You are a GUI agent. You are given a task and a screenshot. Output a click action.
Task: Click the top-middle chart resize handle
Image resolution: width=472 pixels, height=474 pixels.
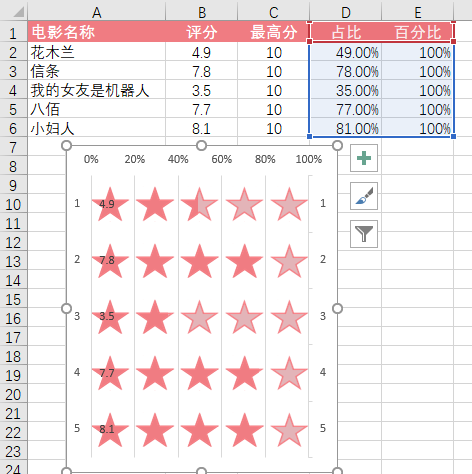(x=201, y=146)
